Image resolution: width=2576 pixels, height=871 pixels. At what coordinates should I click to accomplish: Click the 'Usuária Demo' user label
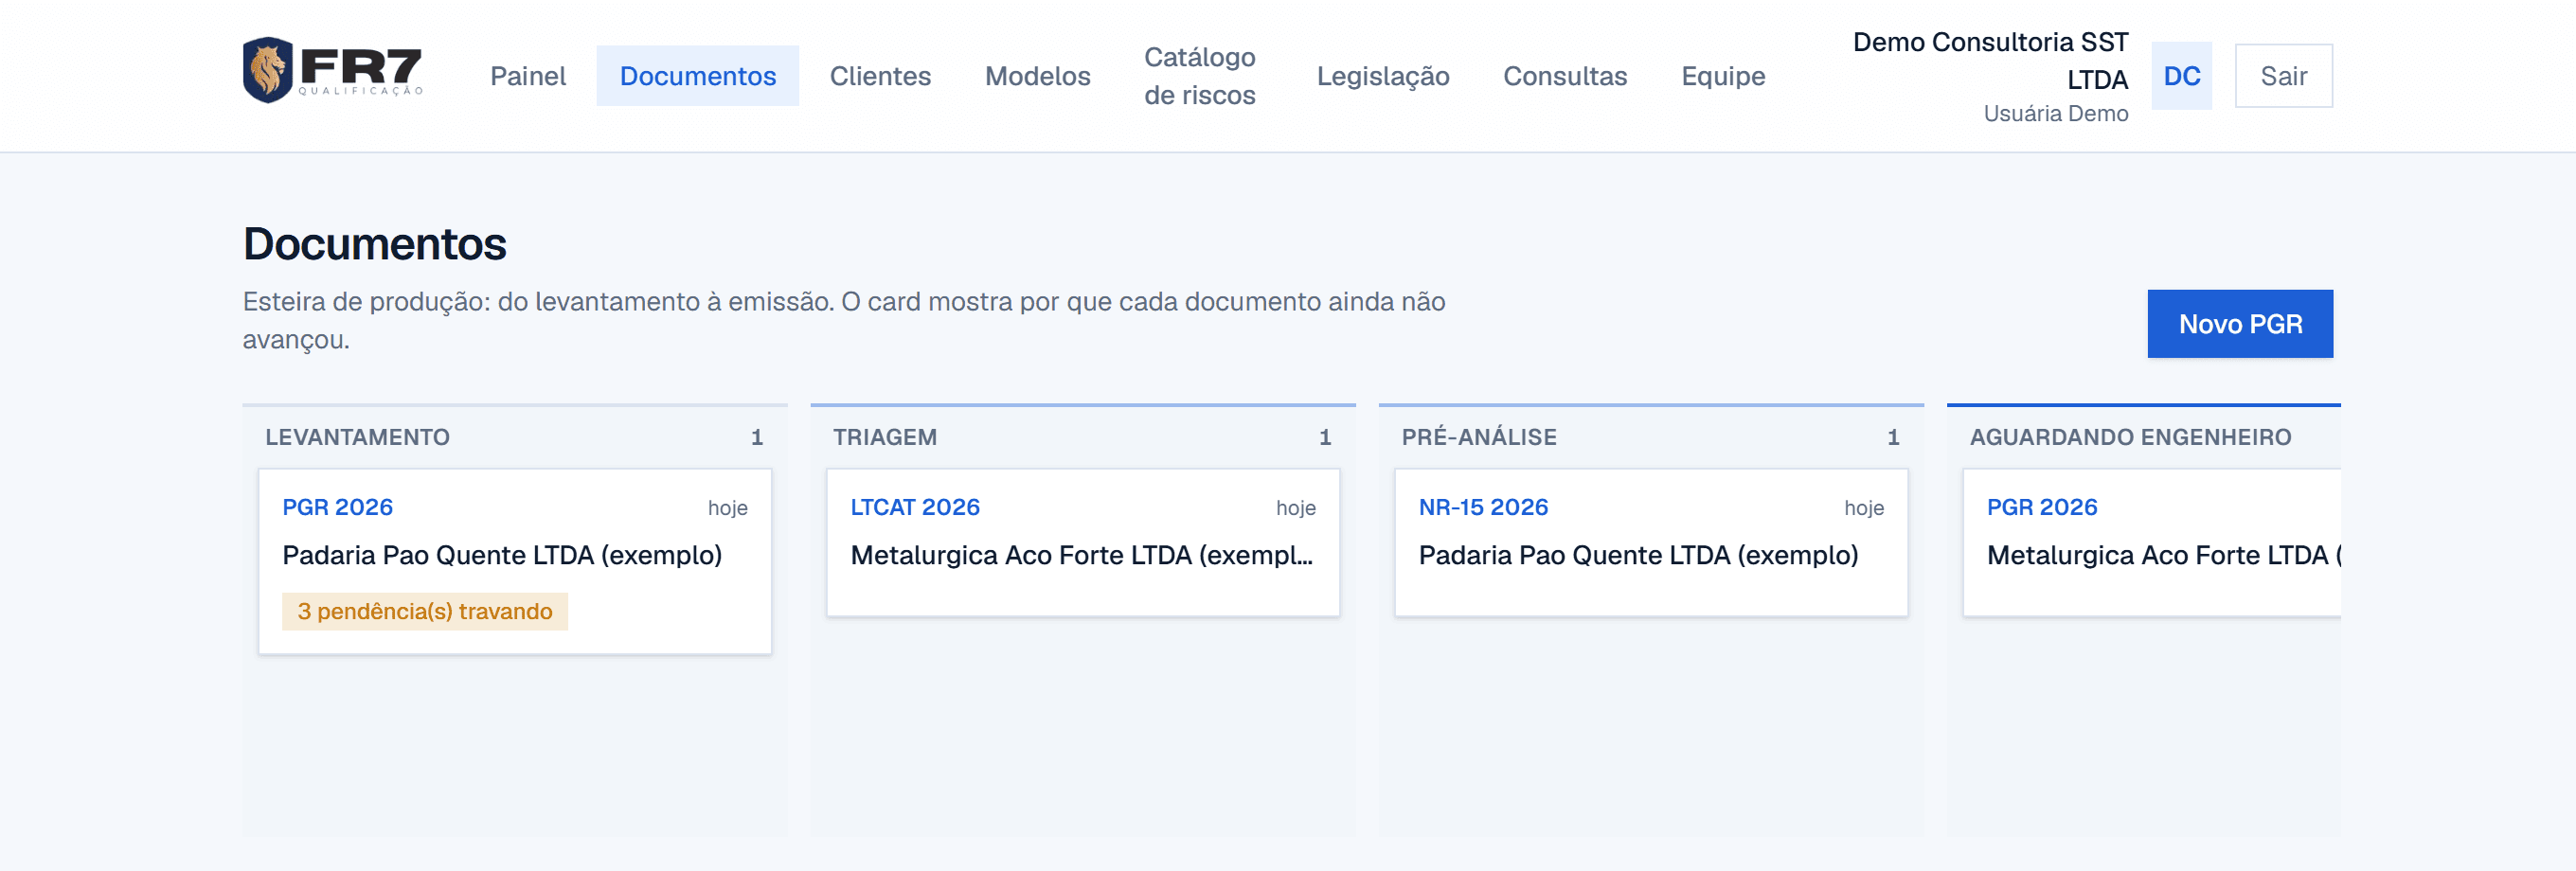[2055, 113]
